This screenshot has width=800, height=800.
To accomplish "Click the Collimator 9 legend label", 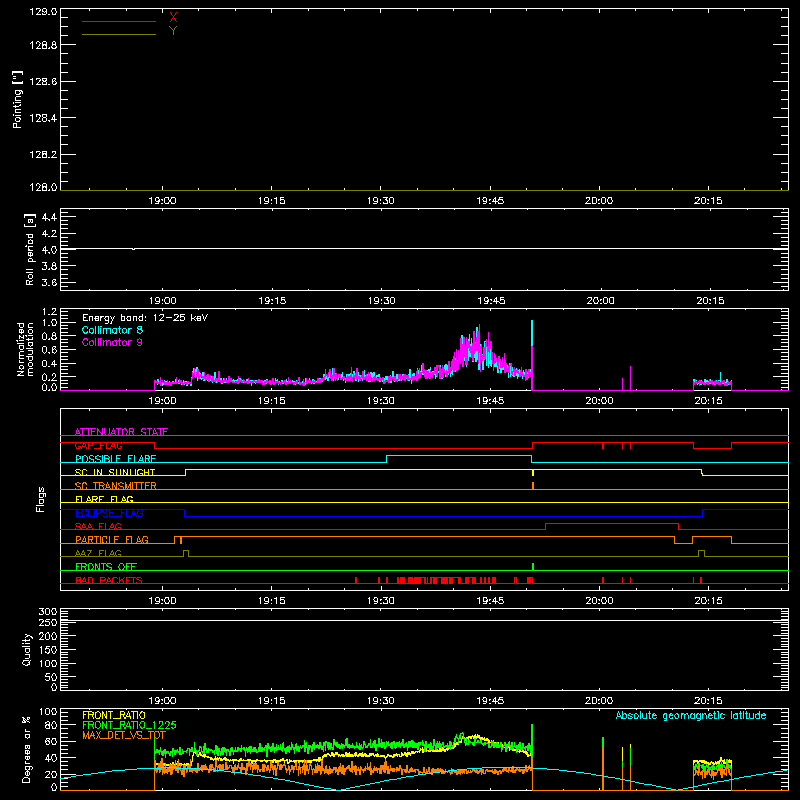I will coord(112,342).
